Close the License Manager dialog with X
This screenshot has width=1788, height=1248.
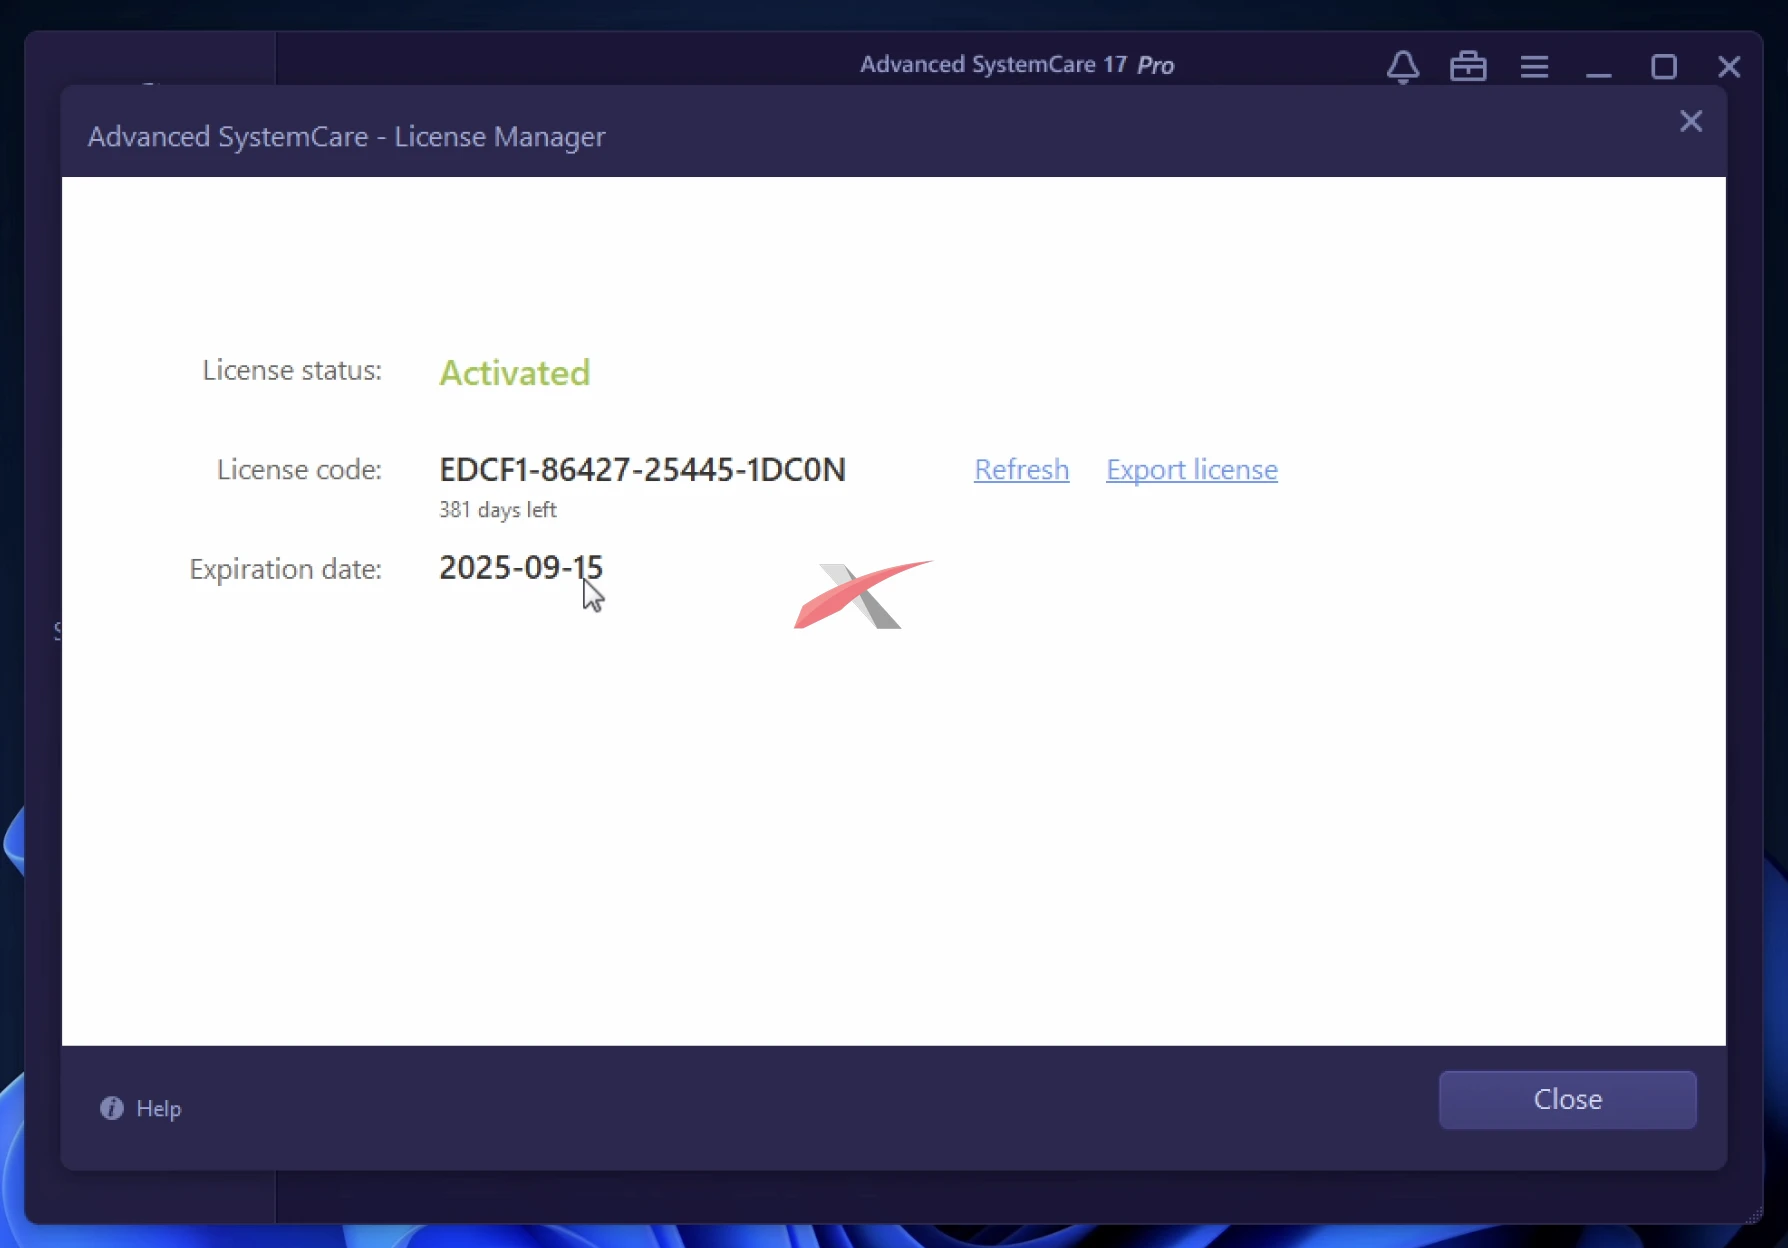(x=1691, y=121)
